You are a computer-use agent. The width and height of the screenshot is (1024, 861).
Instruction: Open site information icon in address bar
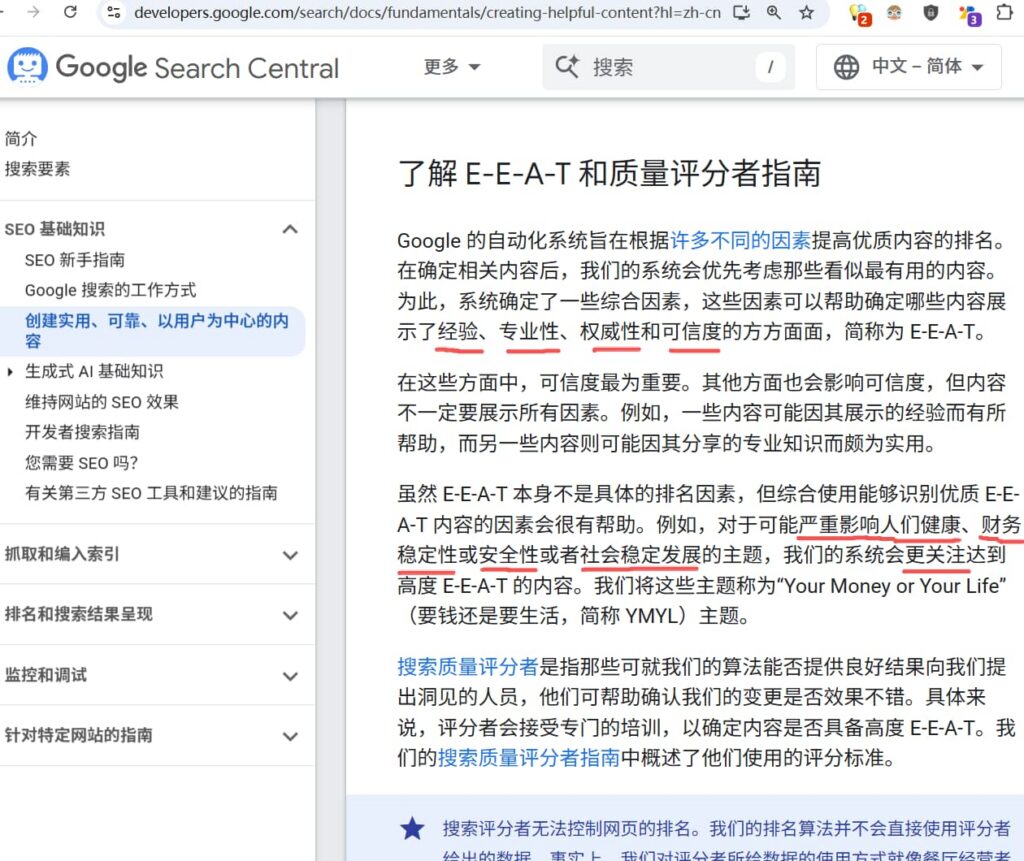point(114,12)
